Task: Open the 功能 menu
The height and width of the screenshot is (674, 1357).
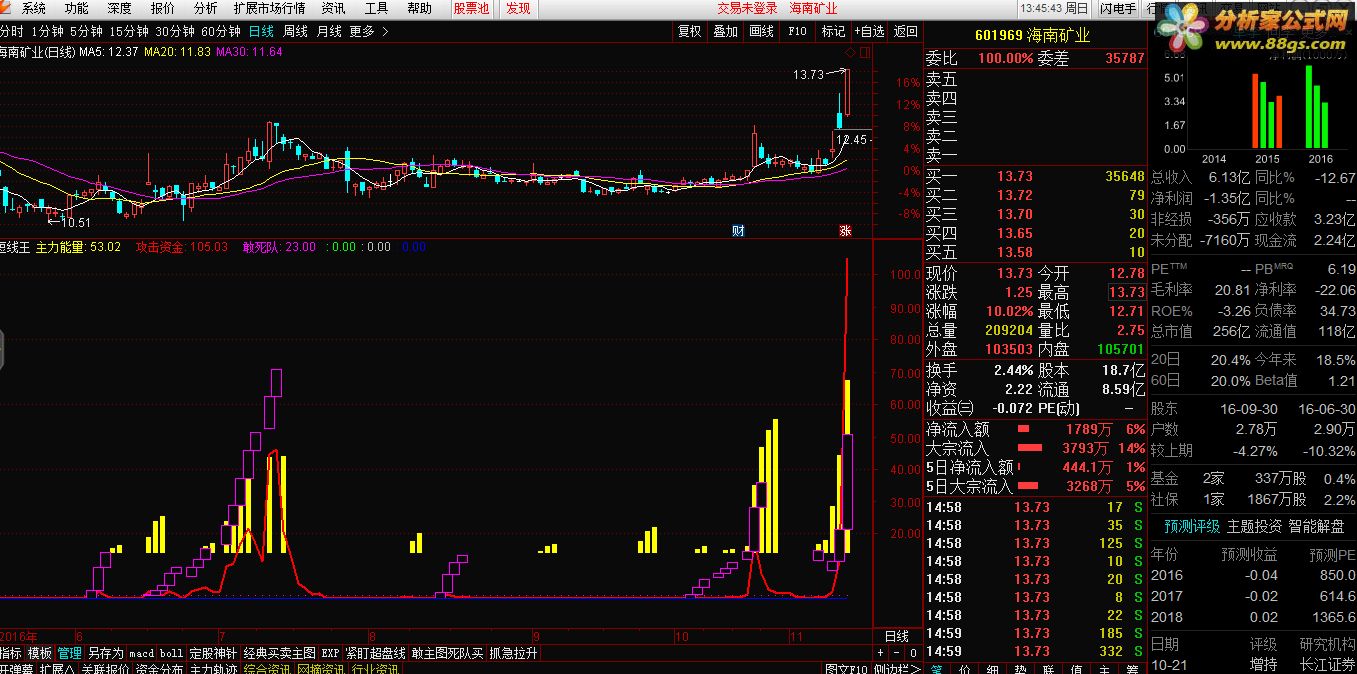Action: (x=77, y=8)
